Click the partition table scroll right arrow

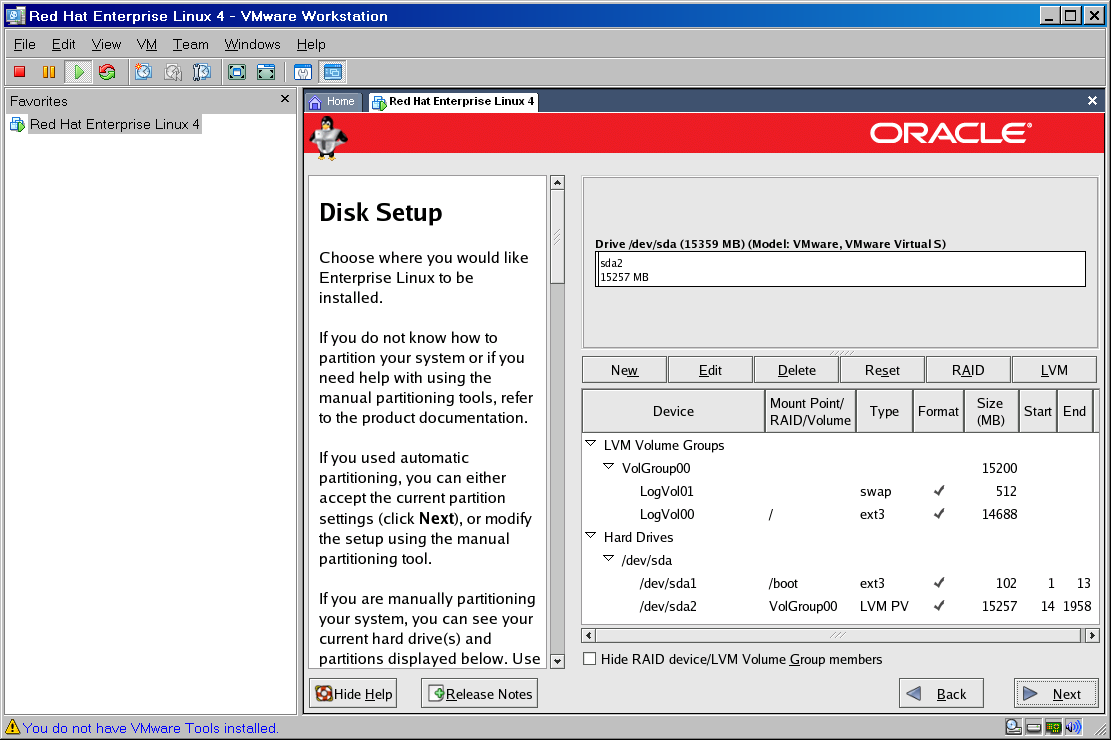point(1092,635)
